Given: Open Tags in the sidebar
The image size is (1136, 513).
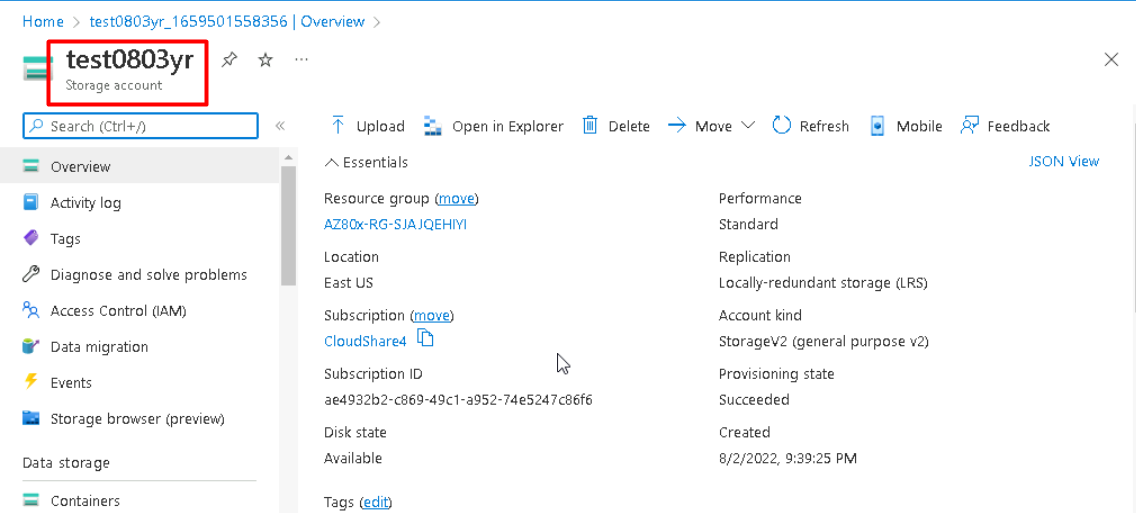Looking at the screenshot, I should [x=65, y=238].
